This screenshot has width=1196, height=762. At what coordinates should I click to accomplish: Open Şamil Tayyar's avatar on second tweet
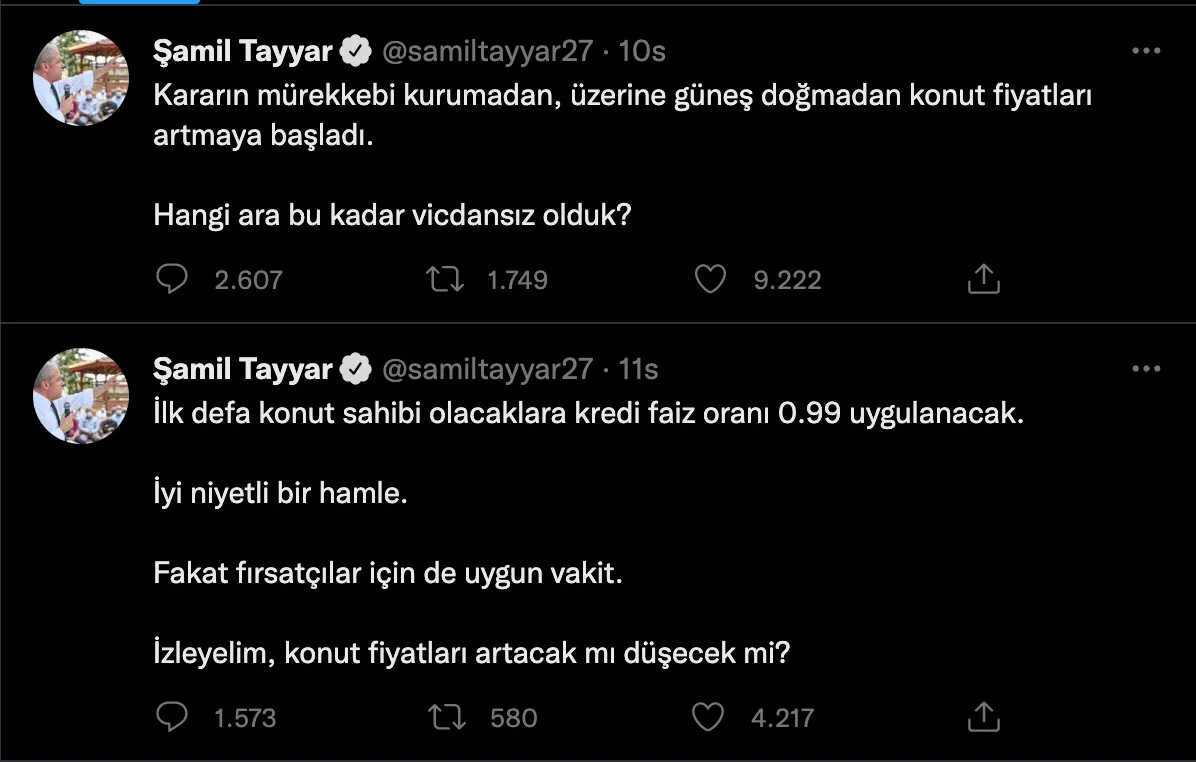pos(80,396)
